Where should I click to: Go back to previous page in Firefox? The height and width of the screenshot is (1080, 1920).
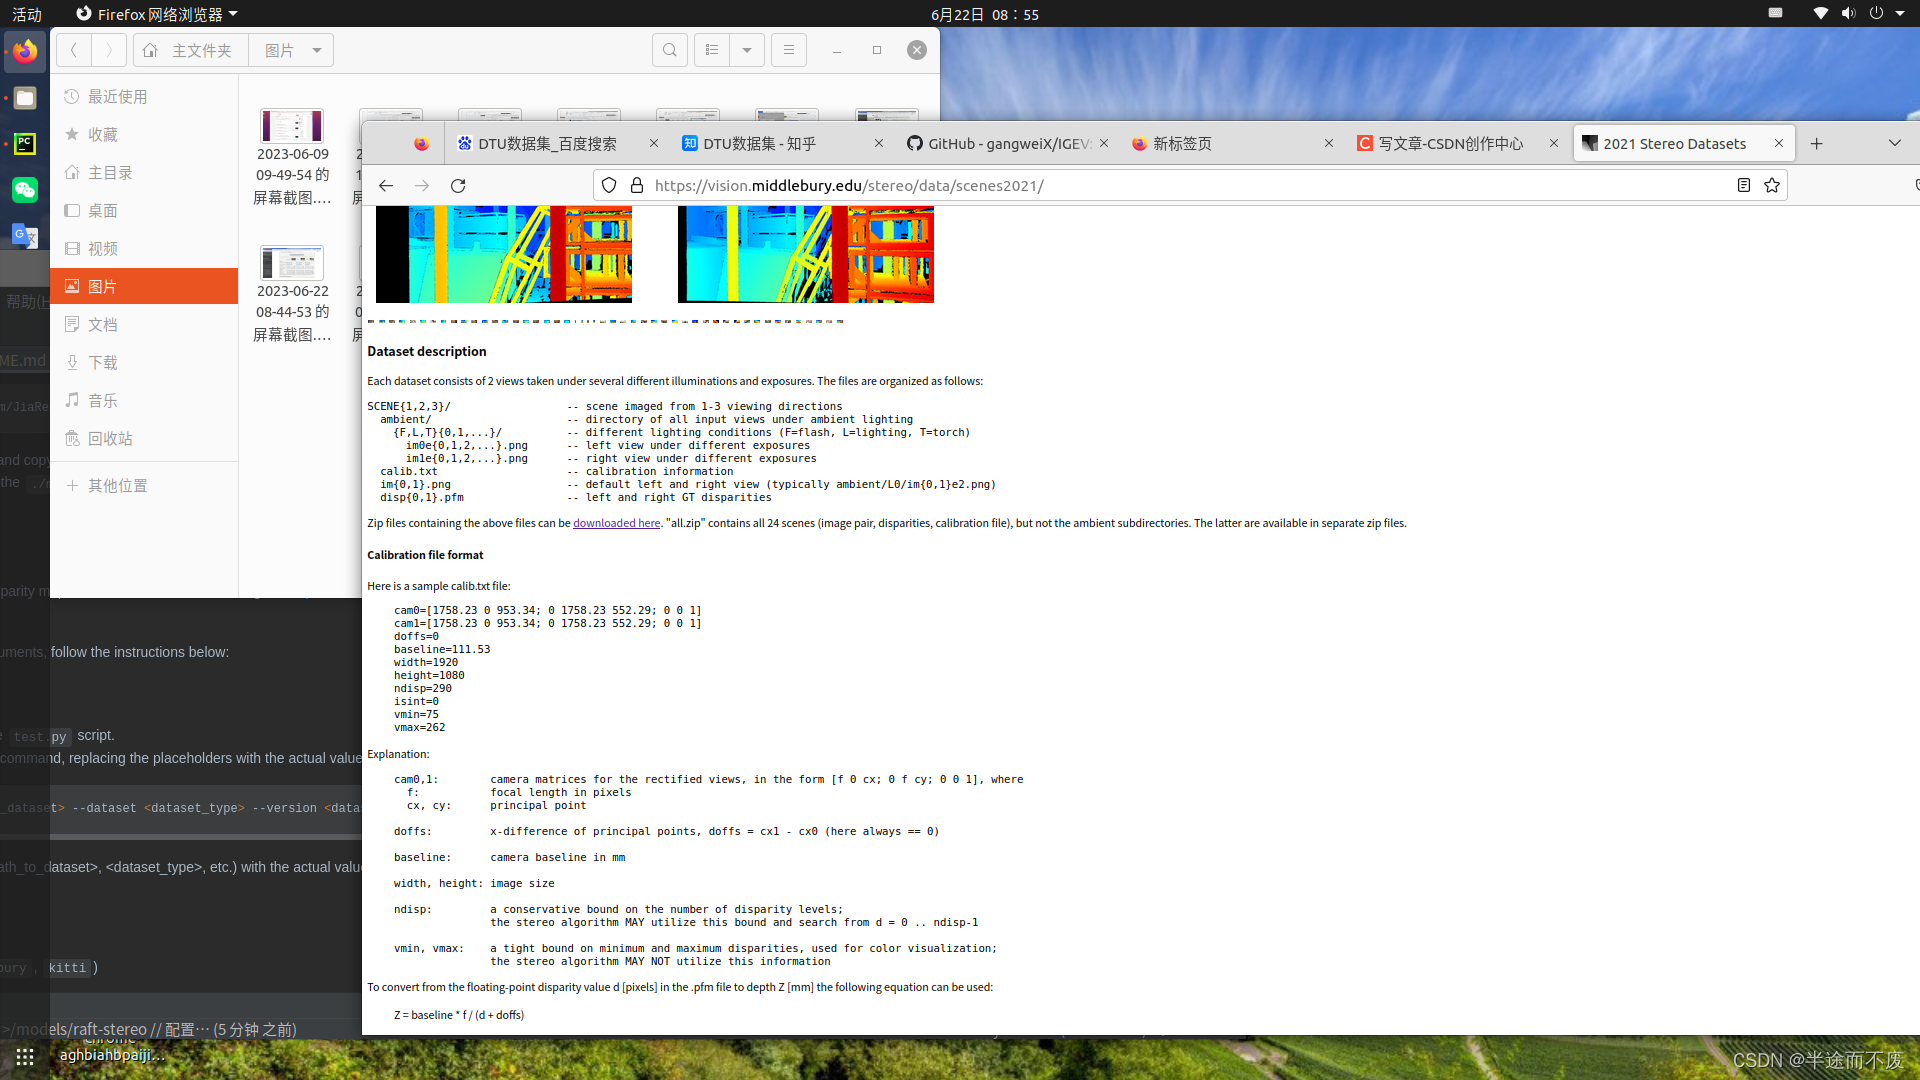386,186
